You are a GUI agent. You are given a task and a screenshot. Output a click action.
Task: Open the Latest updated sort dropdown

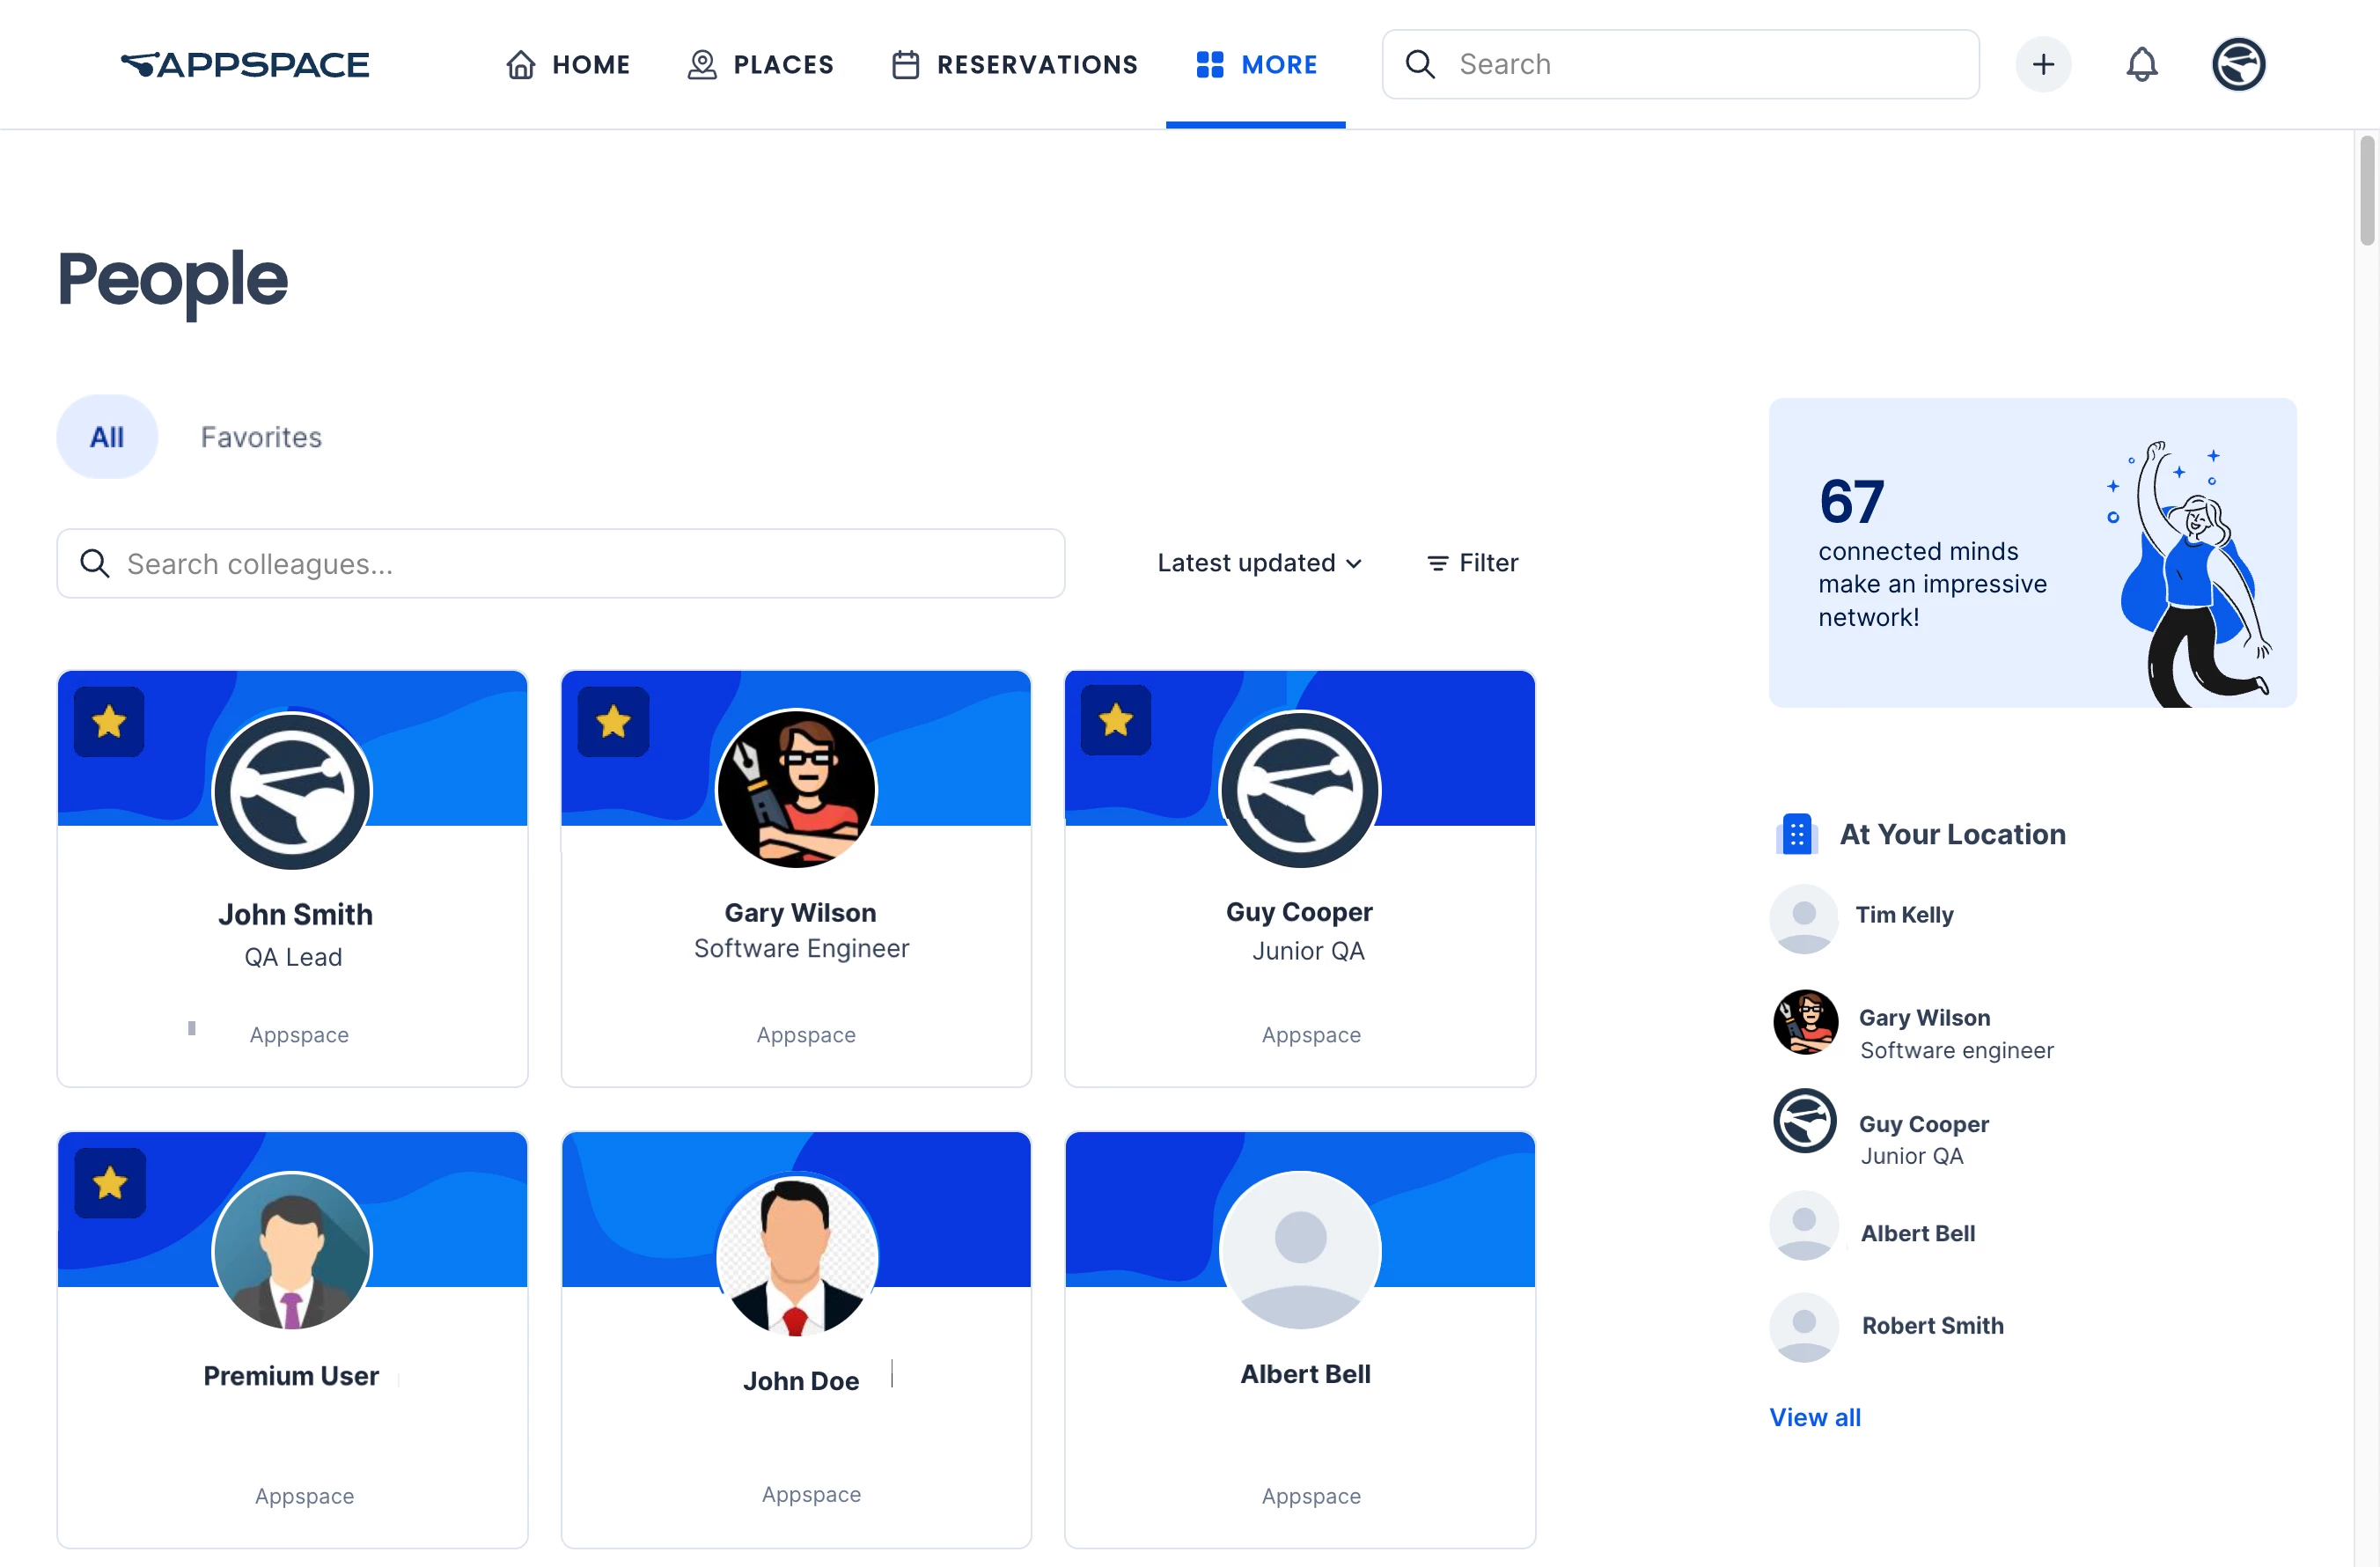[x=1259, y=563]
